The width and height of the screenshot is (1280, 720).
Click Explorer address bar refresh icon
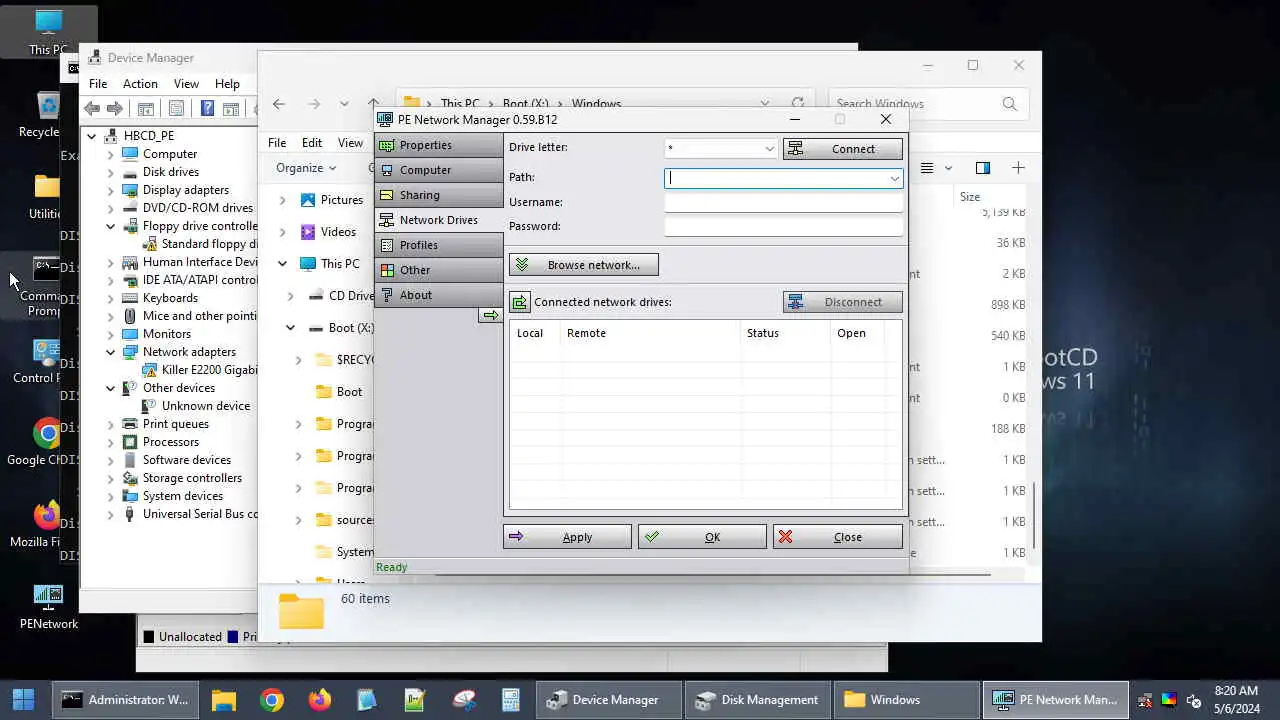[797, 104]
